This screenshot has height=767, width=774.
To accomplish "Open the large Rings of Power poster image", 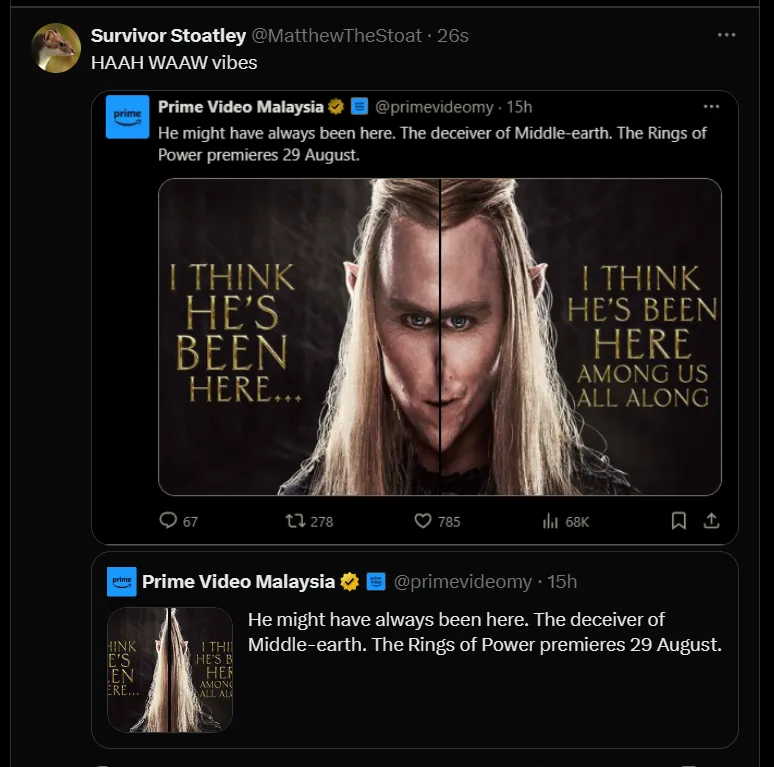I will coord(440,337).
